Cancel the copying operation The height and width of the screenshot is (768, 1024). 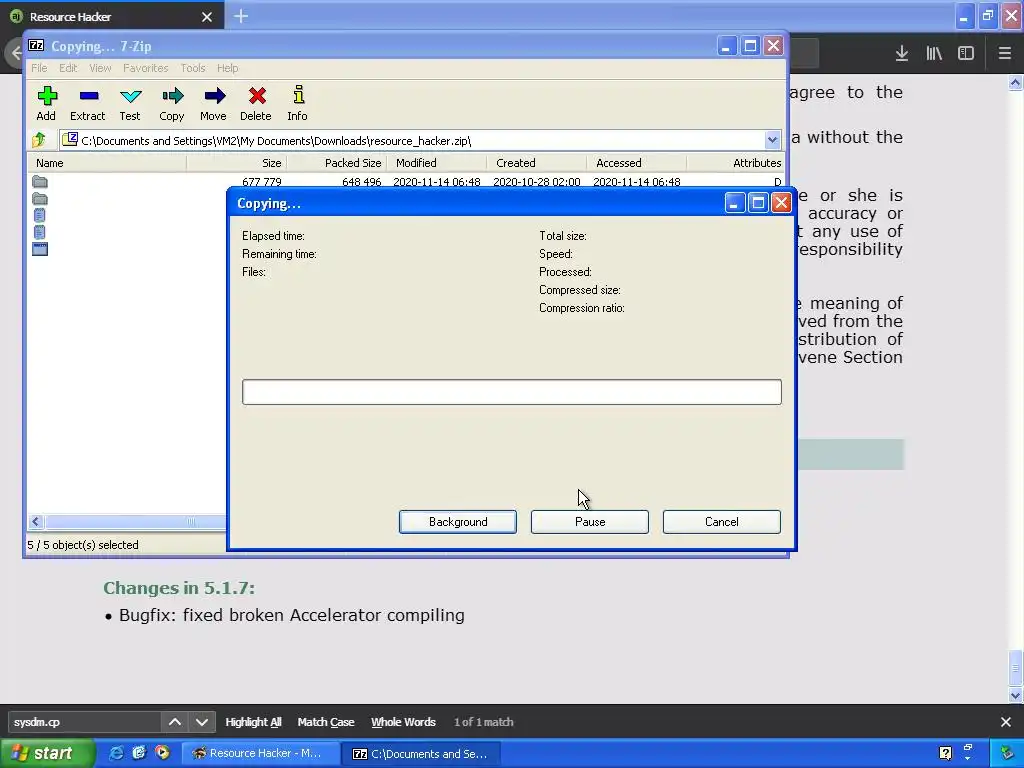pyautogui.click(x=722, y=522)
